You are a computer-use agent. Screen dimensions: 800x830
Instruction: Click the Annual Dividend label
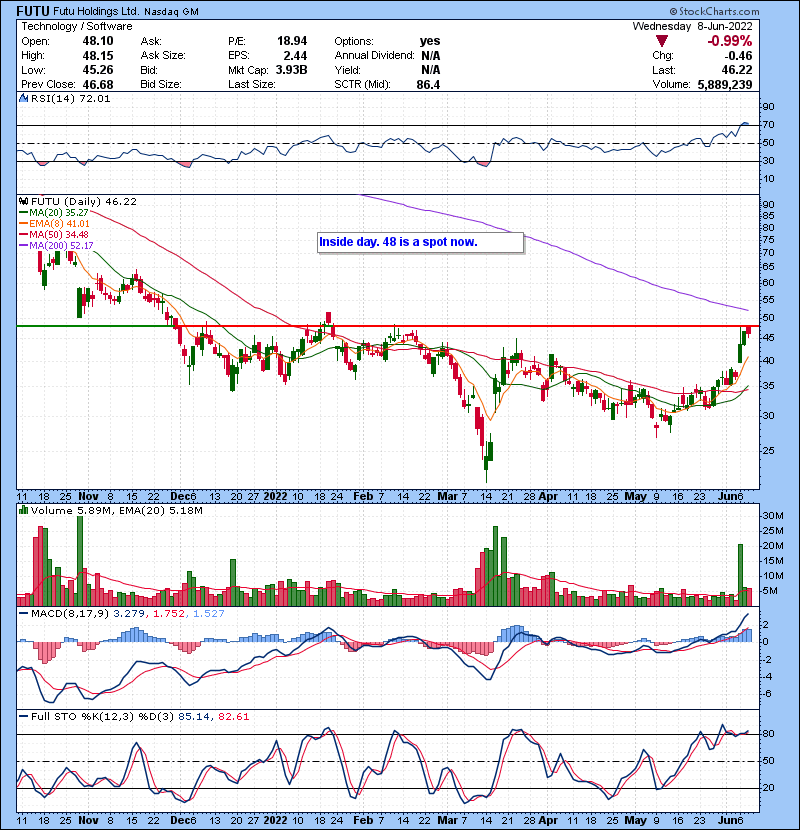point(374,56)
